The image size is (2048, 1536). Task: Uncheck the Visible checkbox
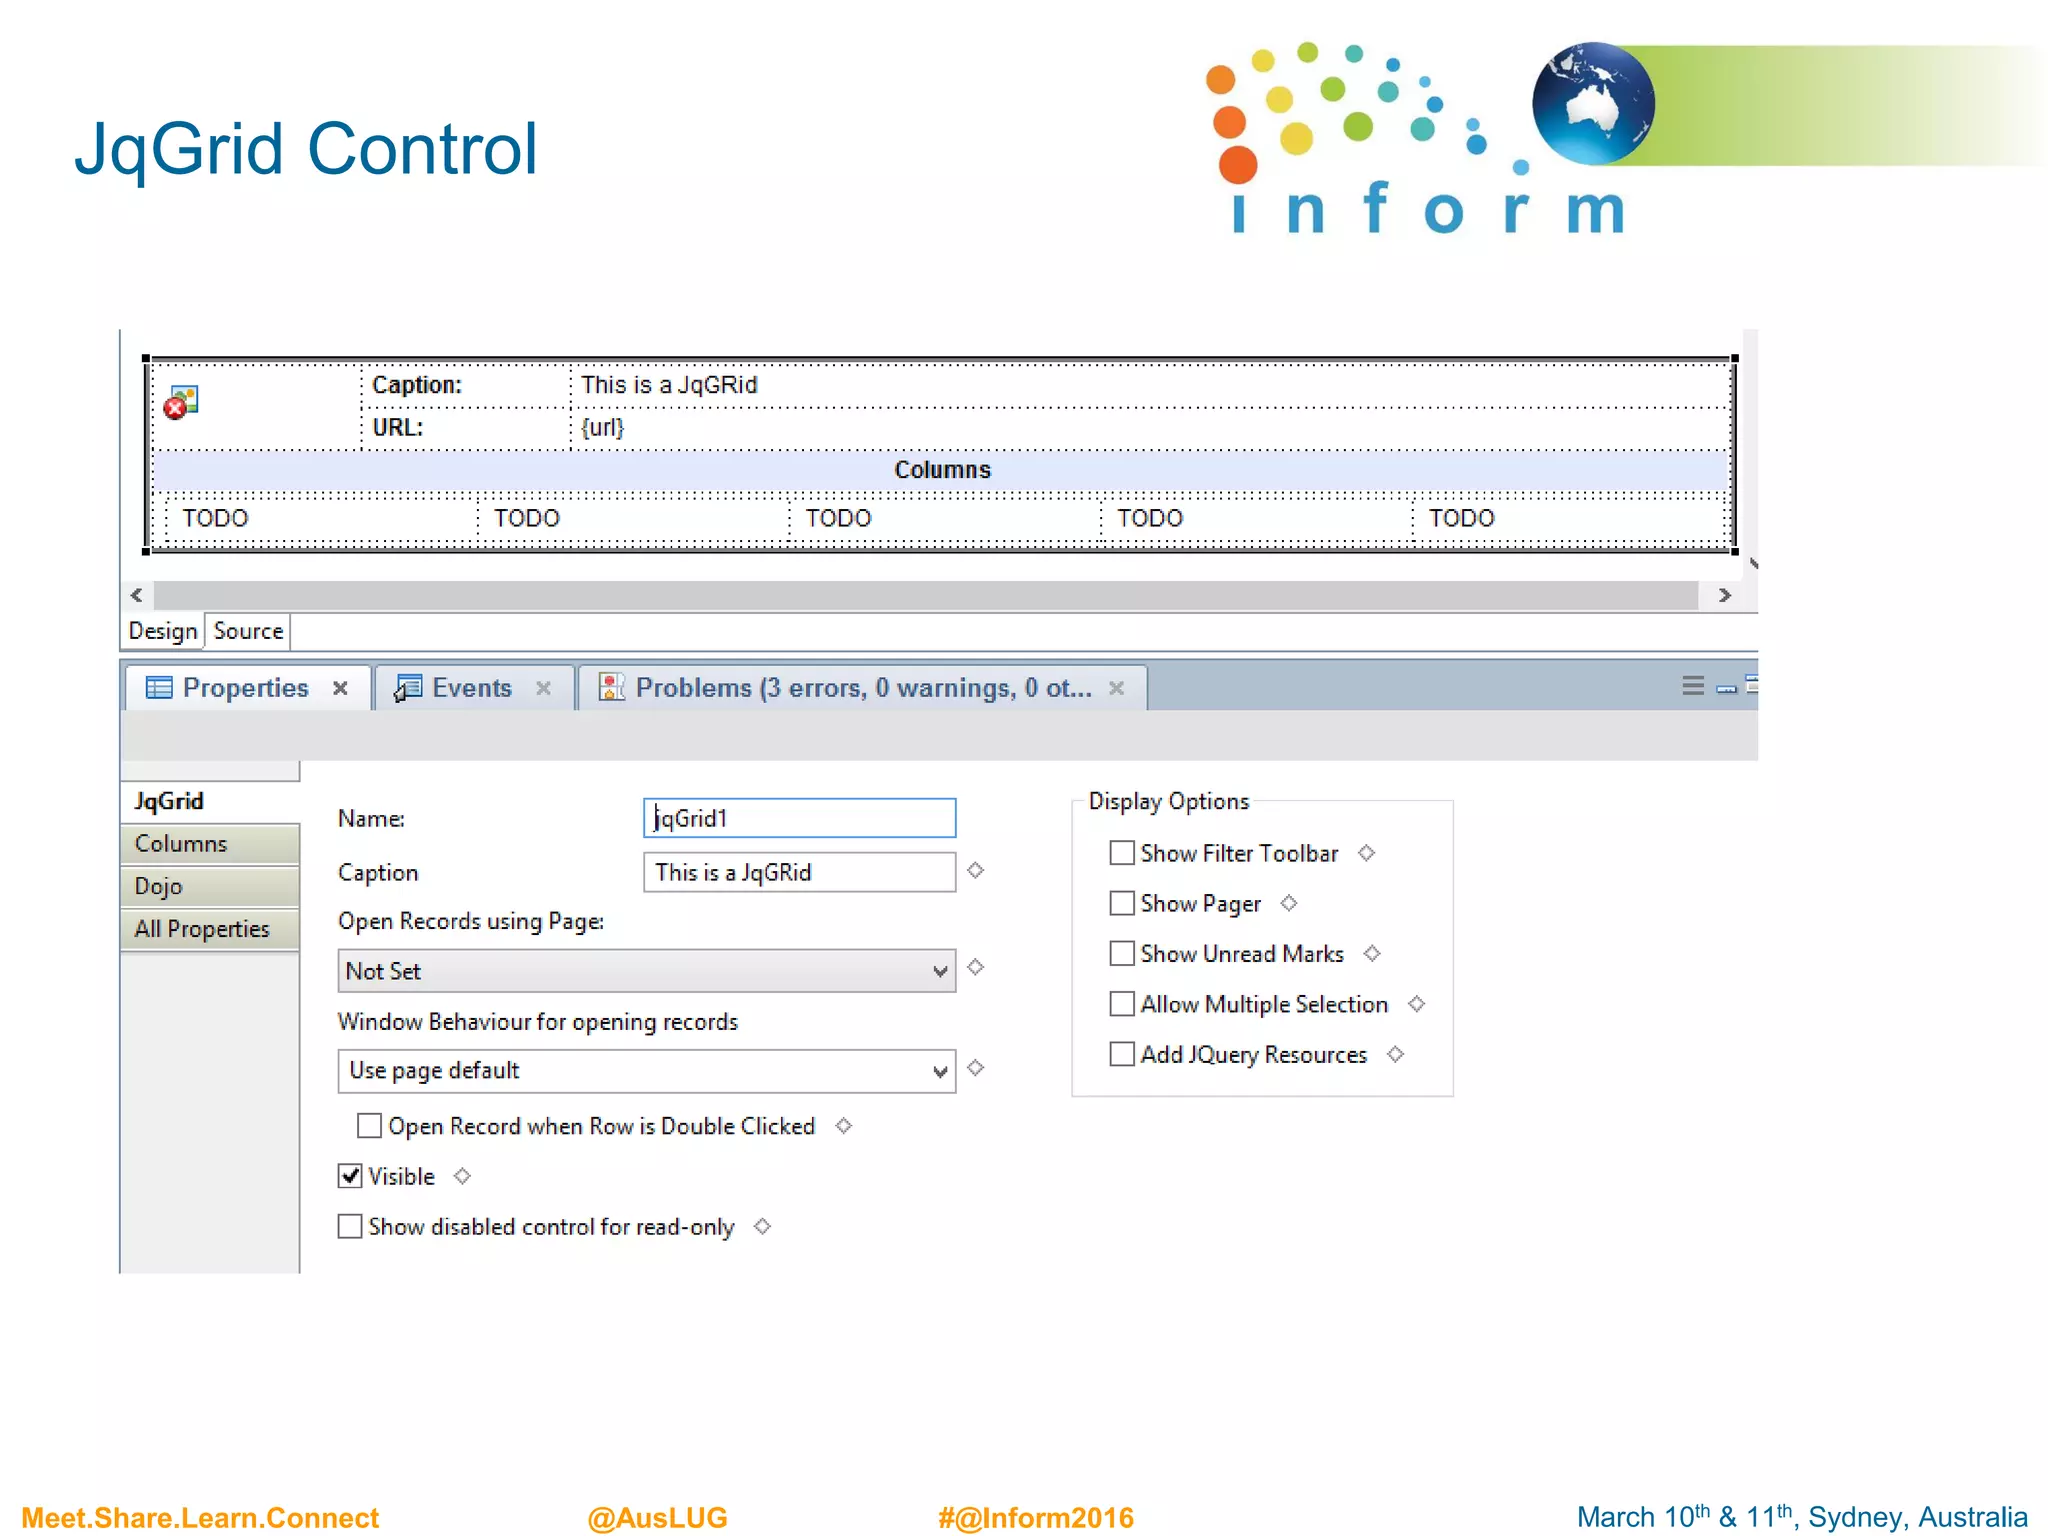(x=350, y=1176)
